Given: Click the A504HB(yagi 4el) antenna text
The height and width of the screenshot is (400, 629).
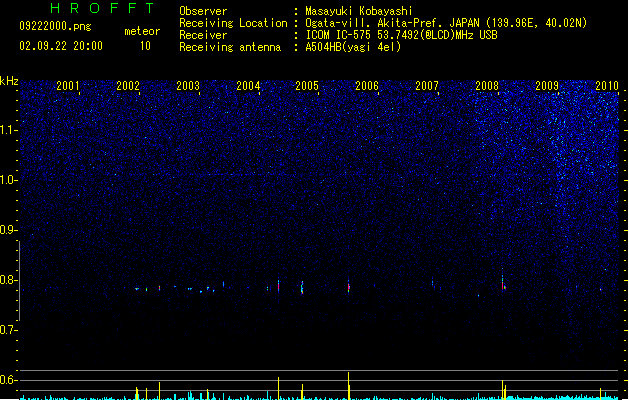Looking at the screenshot, I should coord(353,47).
